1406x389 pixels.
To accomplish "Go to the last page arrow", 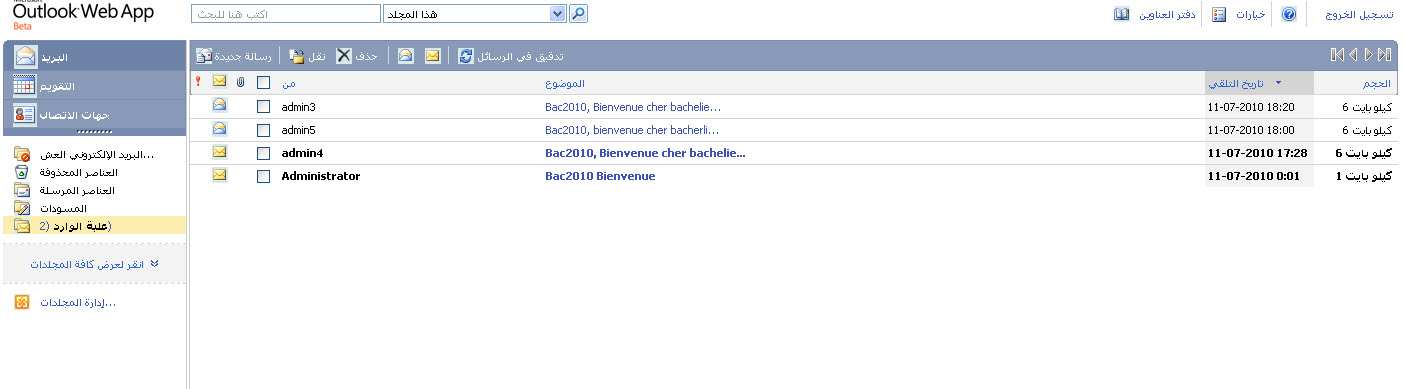I will coord(1385,55).
